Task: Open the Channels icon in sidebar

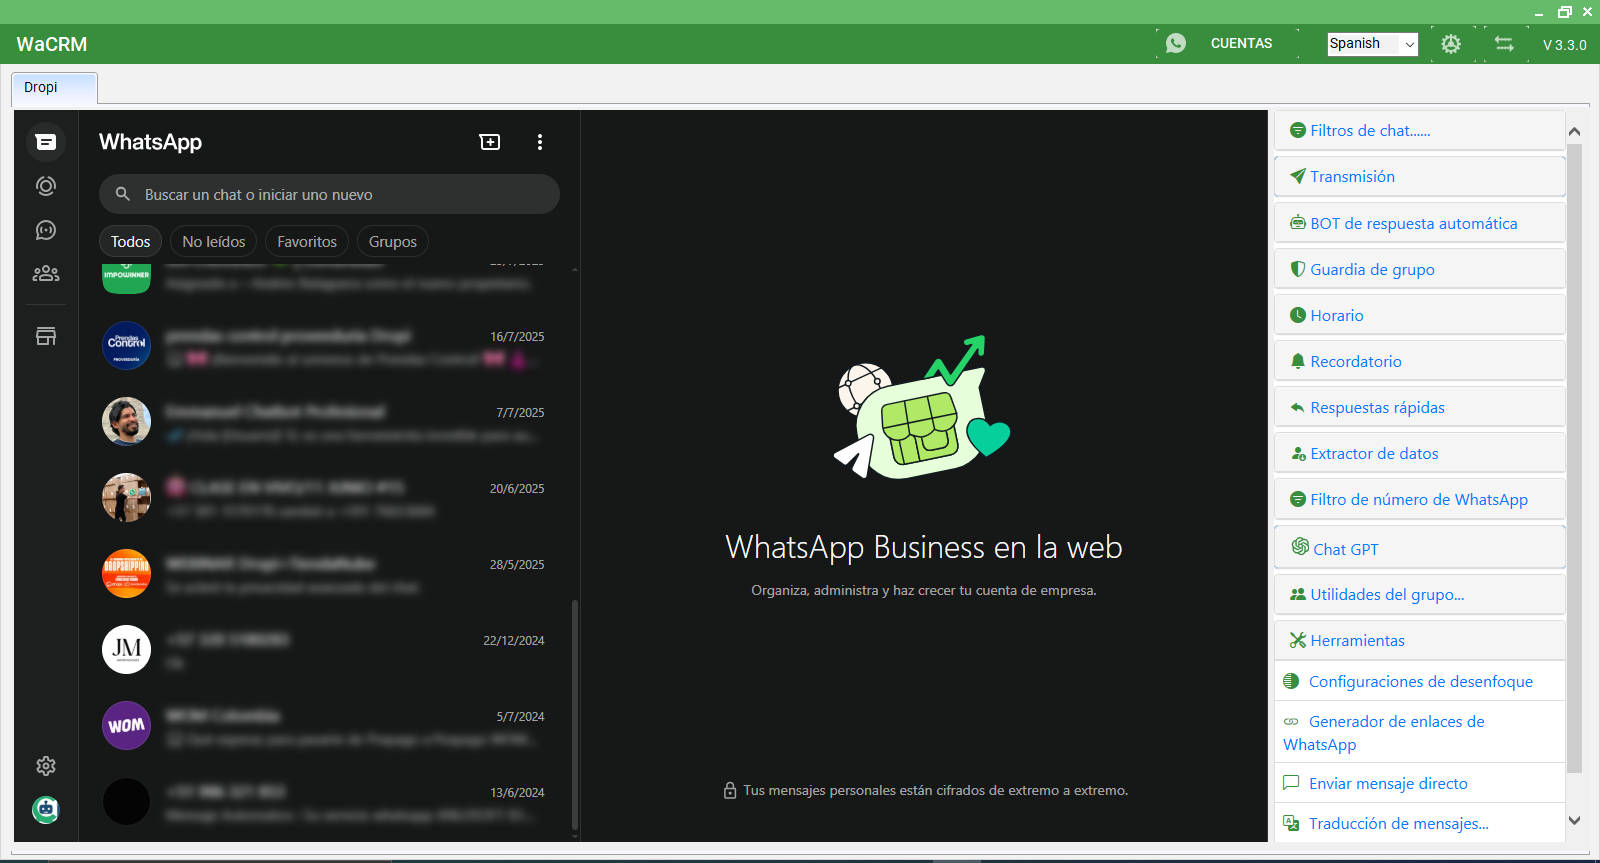Action: (x=46, y=230)
